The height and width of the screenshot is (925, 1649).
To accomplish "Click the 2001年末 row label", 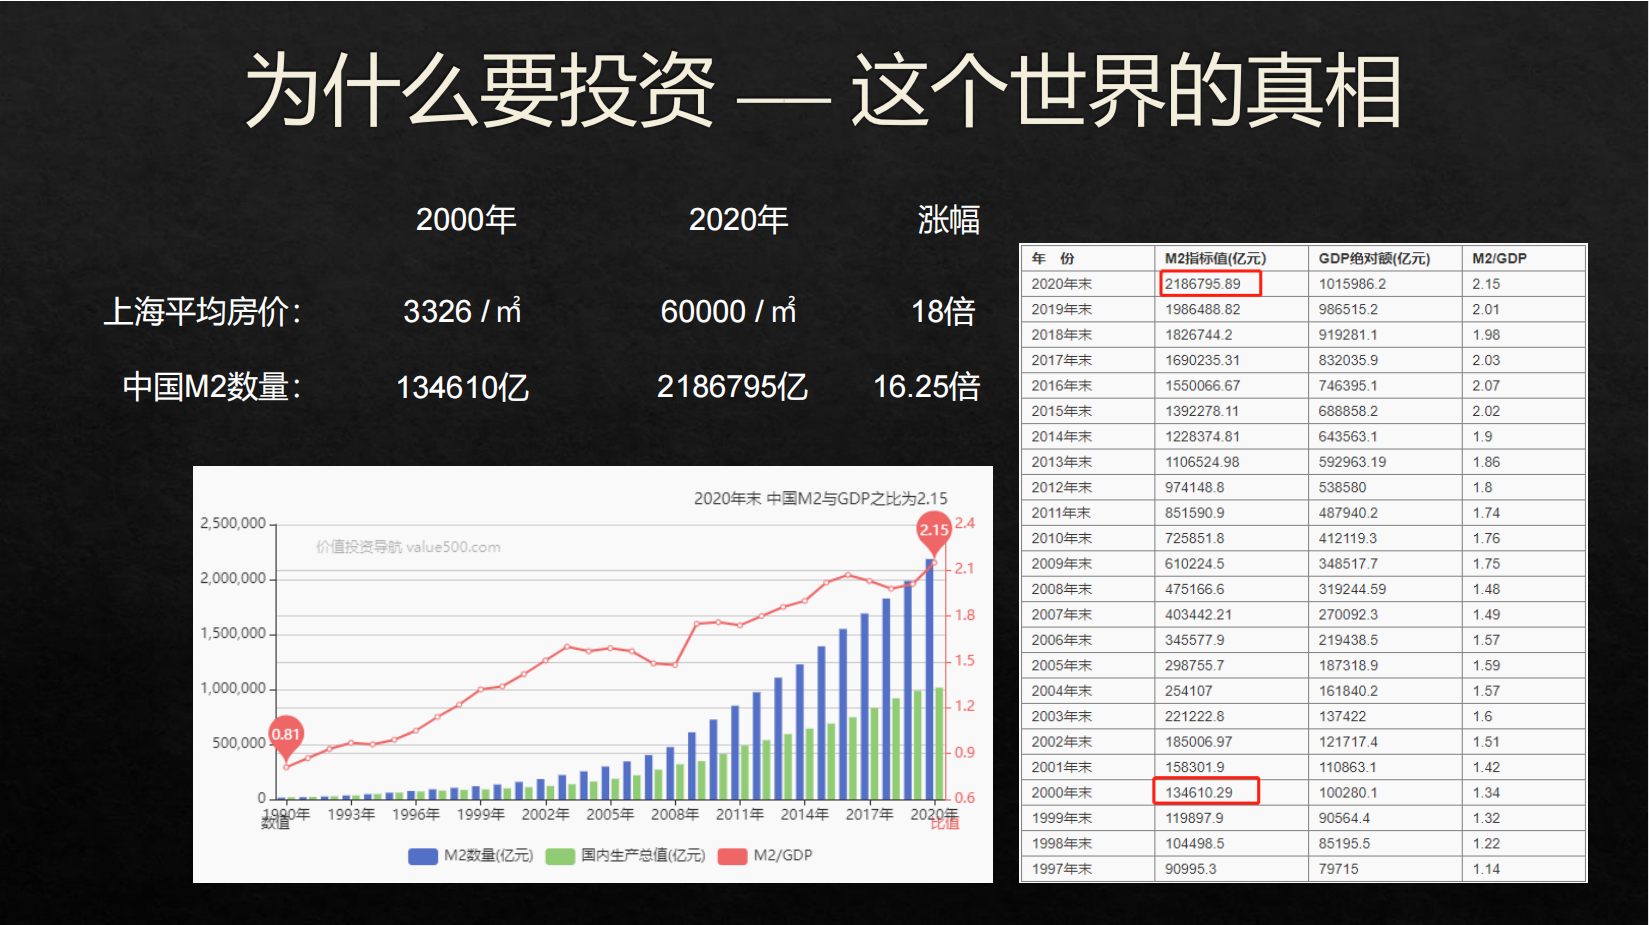I will pyautogui.click(x=1062, y=768).
